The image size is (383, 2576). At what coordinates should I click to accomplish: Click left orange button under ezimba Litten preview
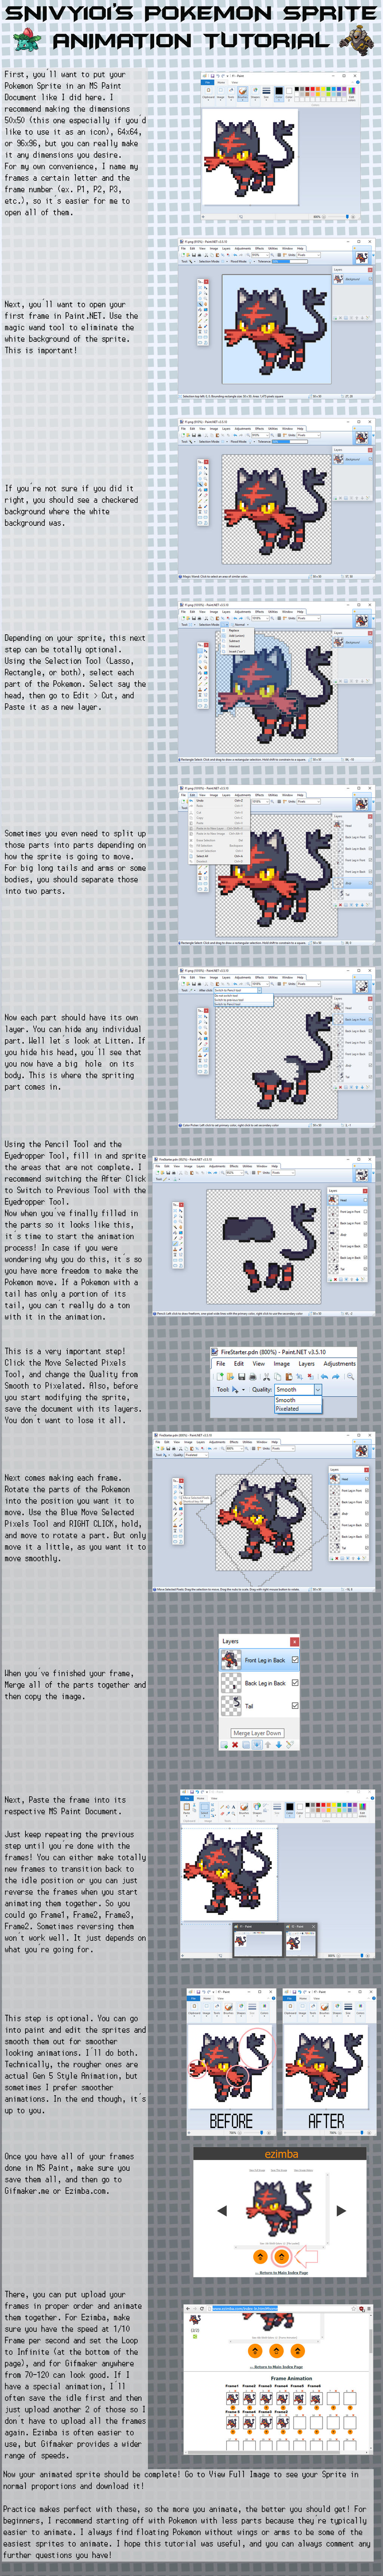[260, 2256]
